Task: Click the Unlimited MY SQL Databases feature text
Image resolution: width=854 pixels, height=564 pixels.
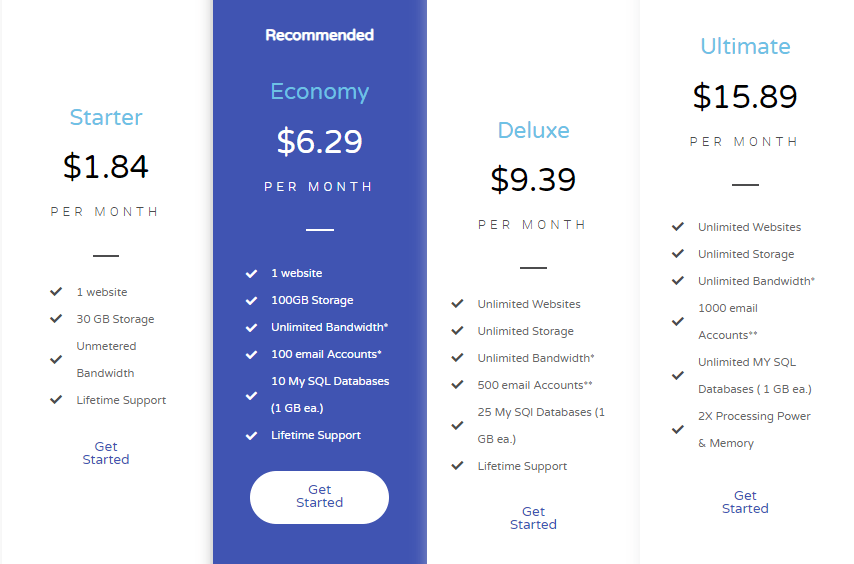Action: [755, 376]
